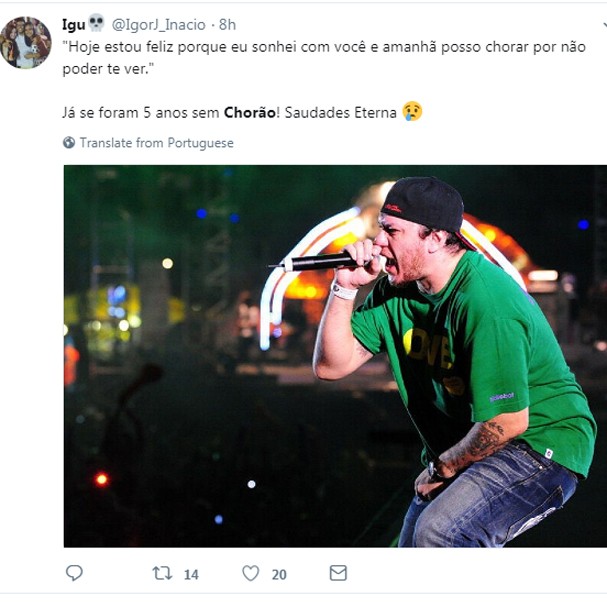Open tweet by clicking quoted lyric text

(324, 58)
